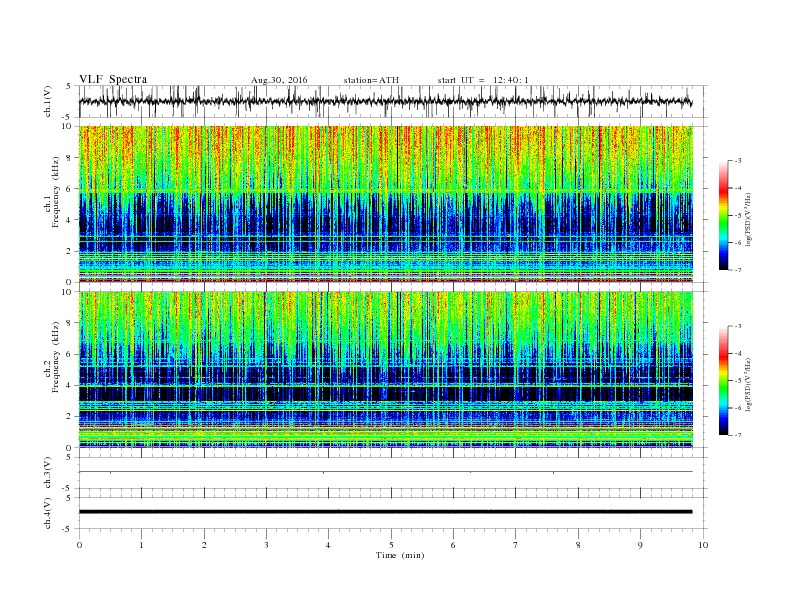Click the ch.1 Frequency (kHz) axis label
792x612 pixels.
(x=52, y=192)
